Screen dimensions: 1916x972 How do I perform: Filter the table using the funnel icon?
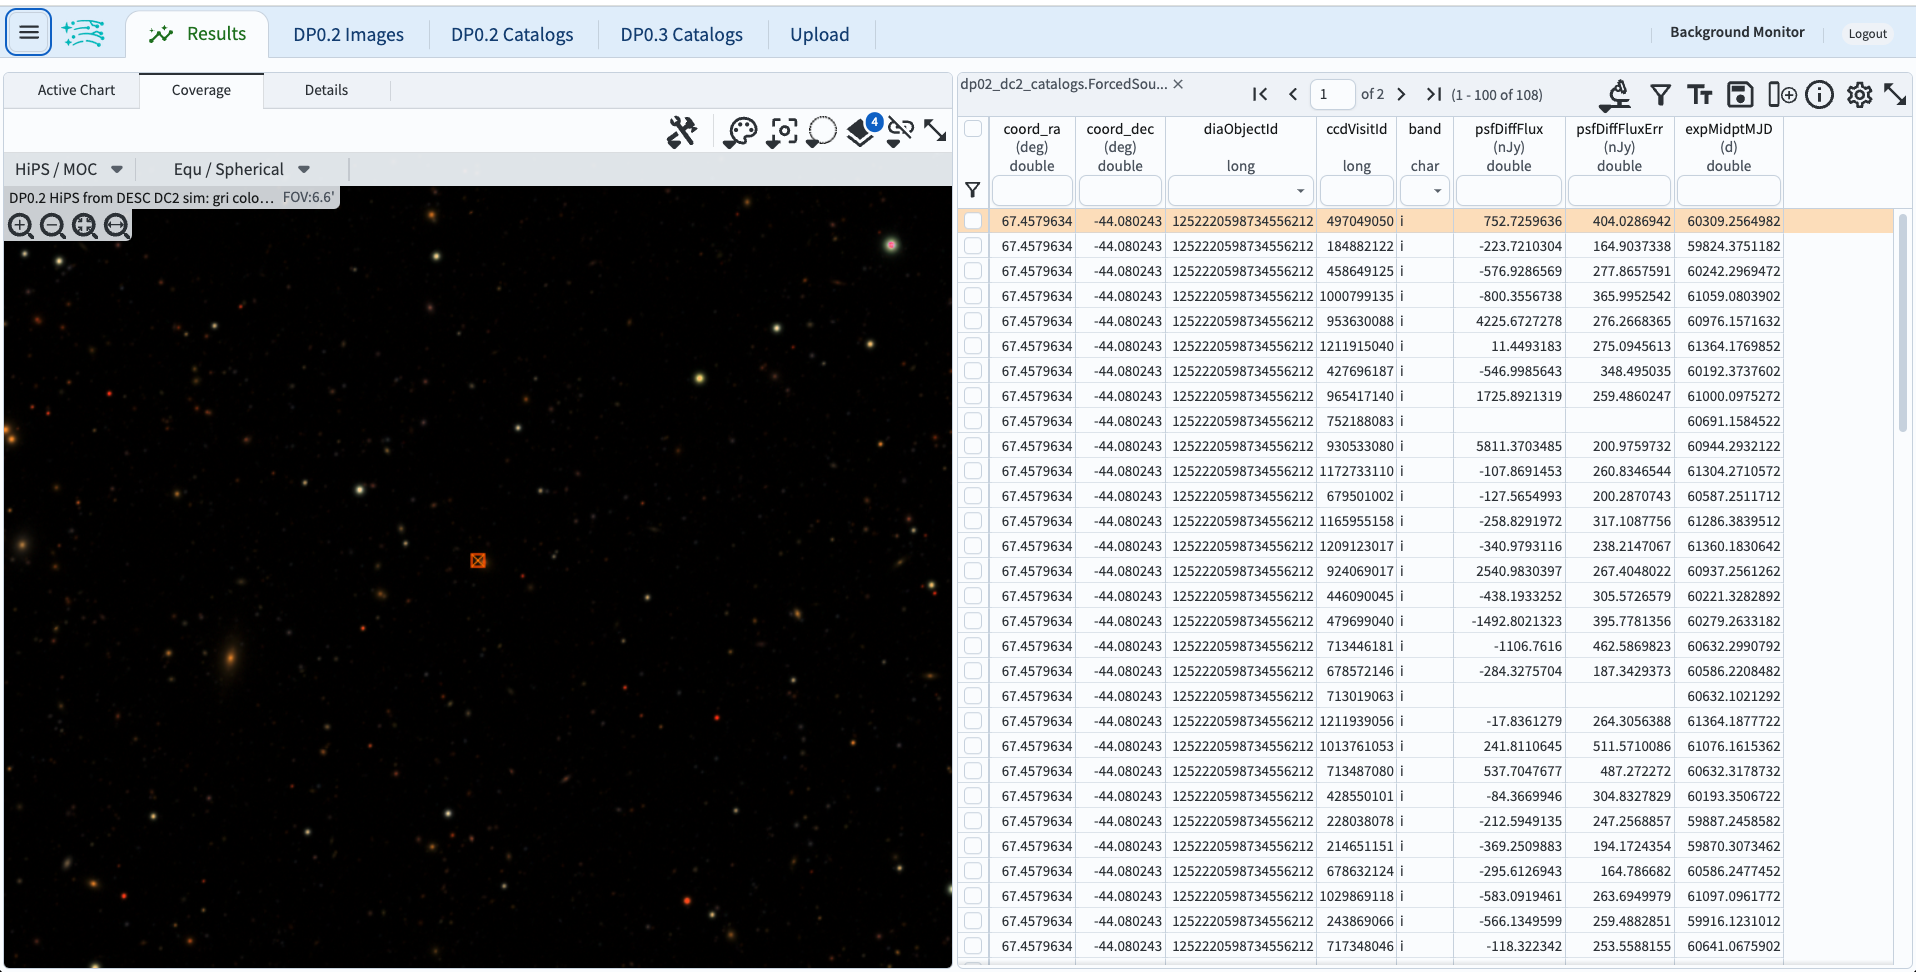[1660, 94]
